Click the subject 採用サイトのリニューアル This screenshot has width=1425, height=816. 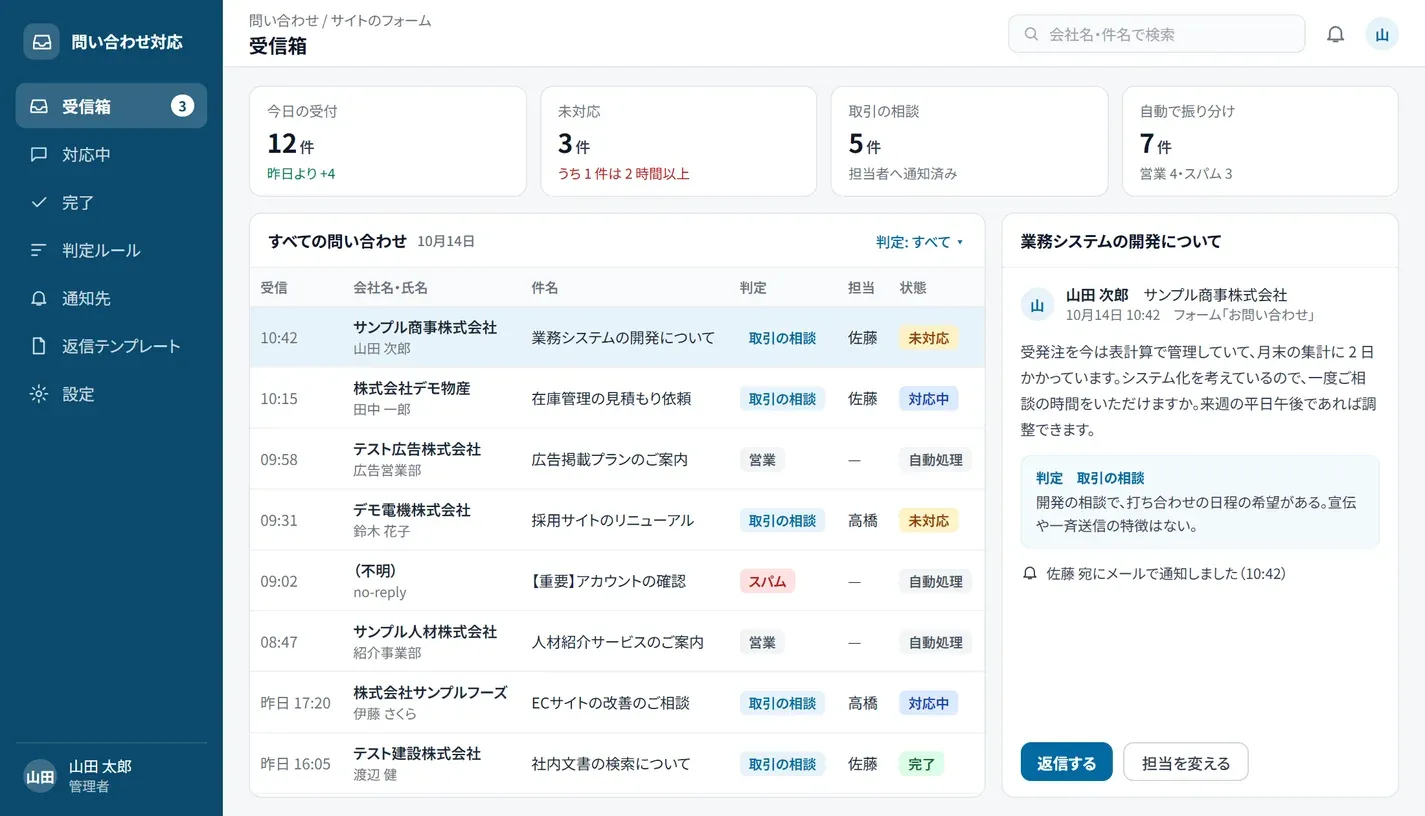(x=612, y=521)
